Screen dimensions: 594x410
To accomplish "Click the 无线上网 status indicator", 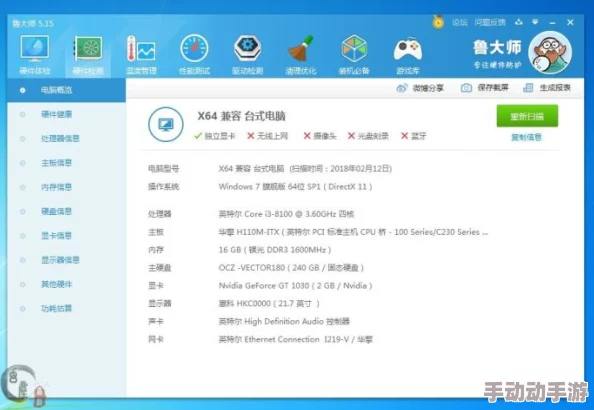I will [267, 136].
